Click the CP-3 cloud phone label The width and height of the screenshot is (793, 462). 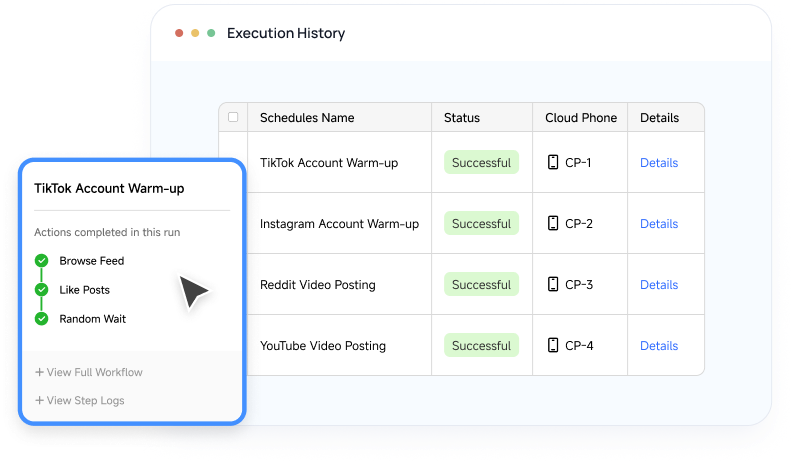(579, 285)
